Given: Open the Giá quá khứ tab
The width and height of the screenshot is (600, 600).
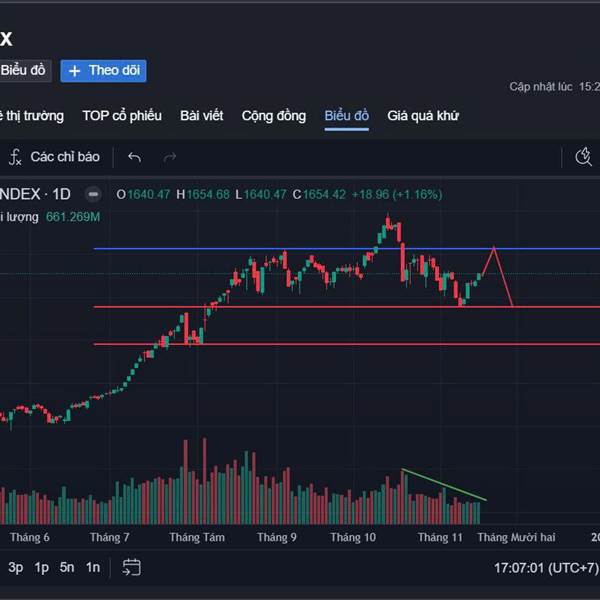Looking at the screenshot, I should point(423,116).
